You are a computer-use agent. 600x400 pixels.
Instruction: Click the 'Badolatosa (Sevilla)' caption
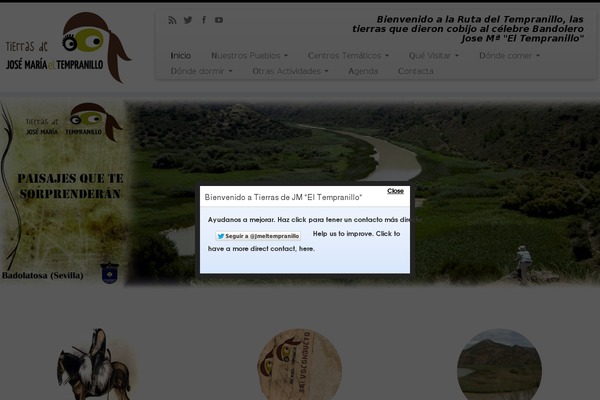click(x=42, y=276)
